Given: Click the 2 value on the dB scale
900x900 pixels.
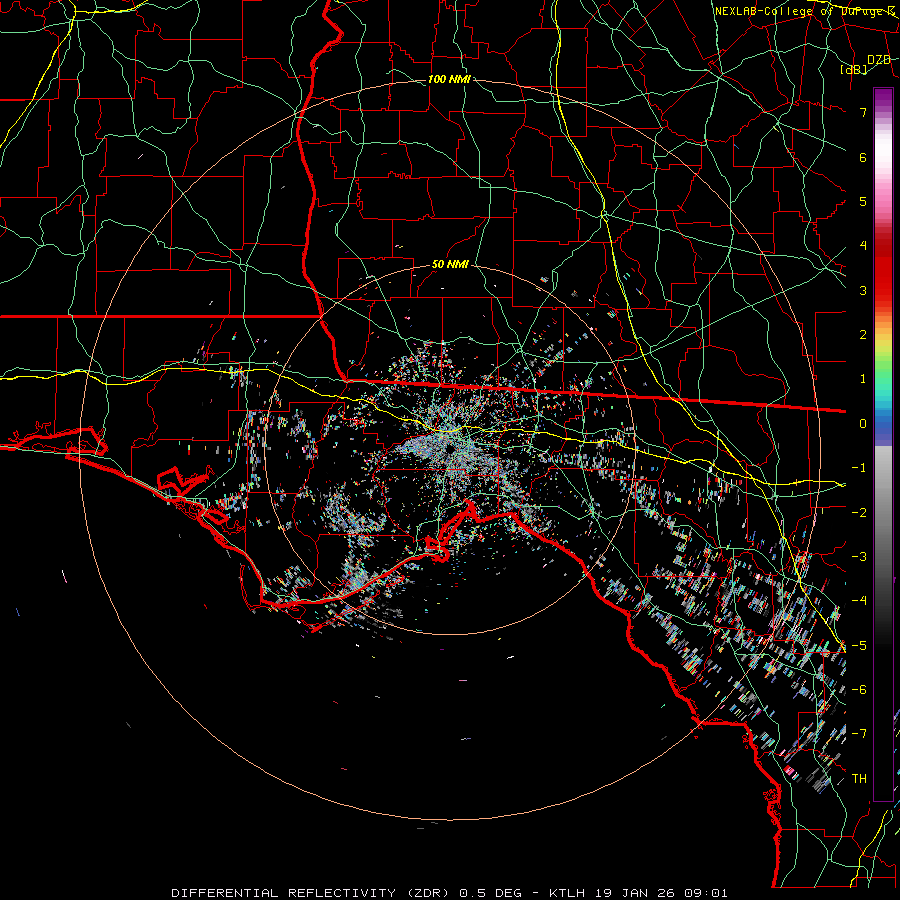Looking at the screenshot, I should (x=863, y=335).
